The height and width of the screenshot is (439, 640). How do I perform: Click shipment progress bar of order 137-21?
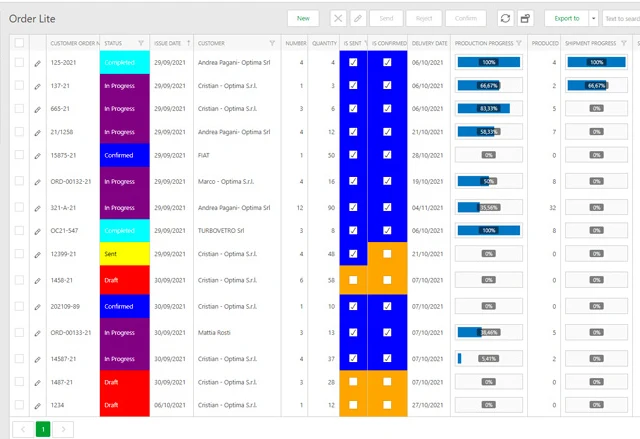(596, 85)
